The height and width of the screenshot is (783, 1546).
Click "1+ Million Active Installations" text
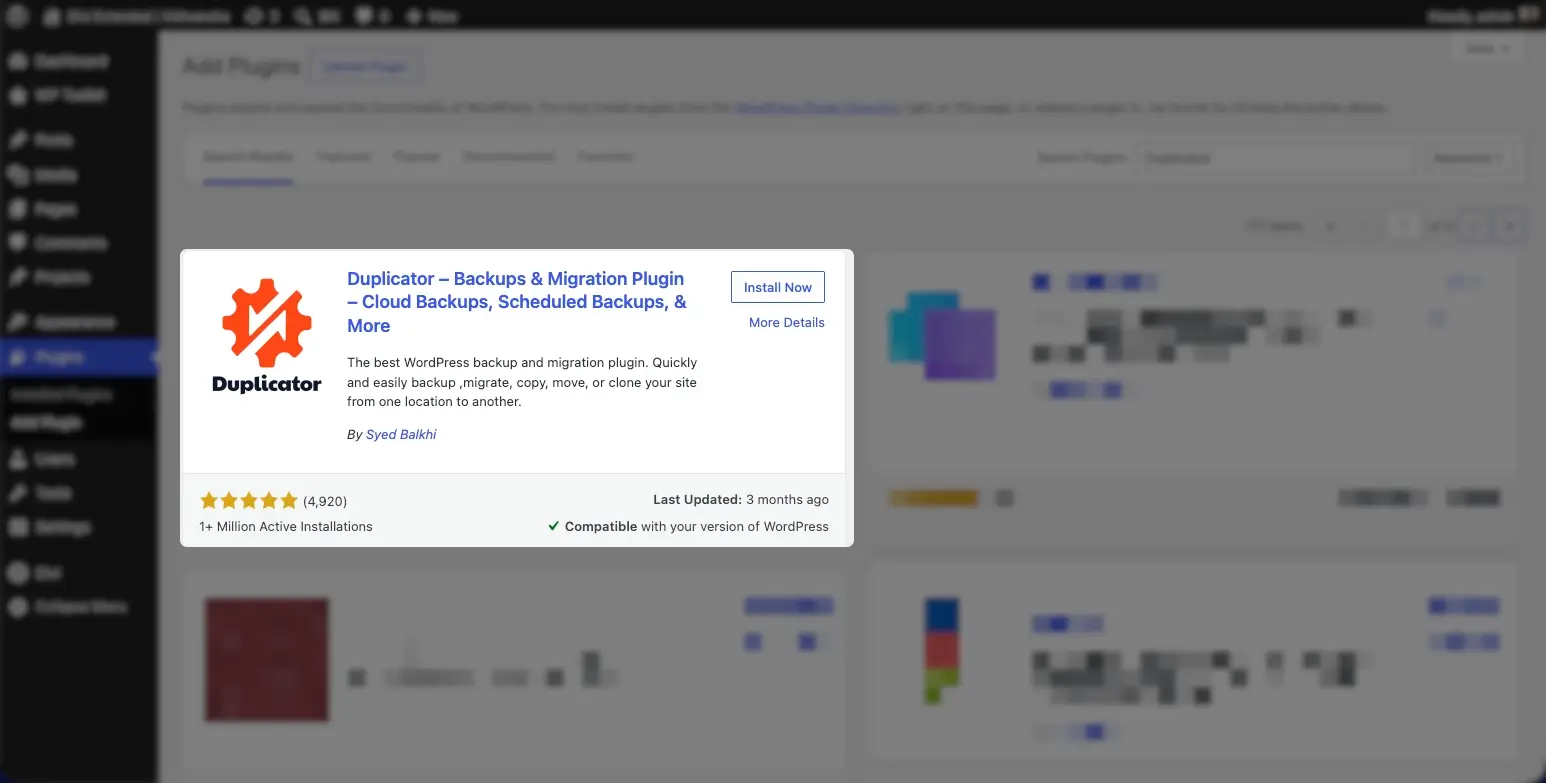pyautogui.click(x=286, y=527)
